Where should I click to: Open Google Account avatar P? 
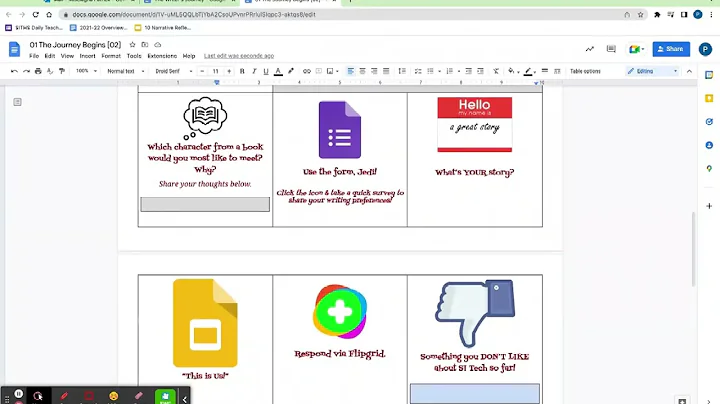[x=705, y=49]
